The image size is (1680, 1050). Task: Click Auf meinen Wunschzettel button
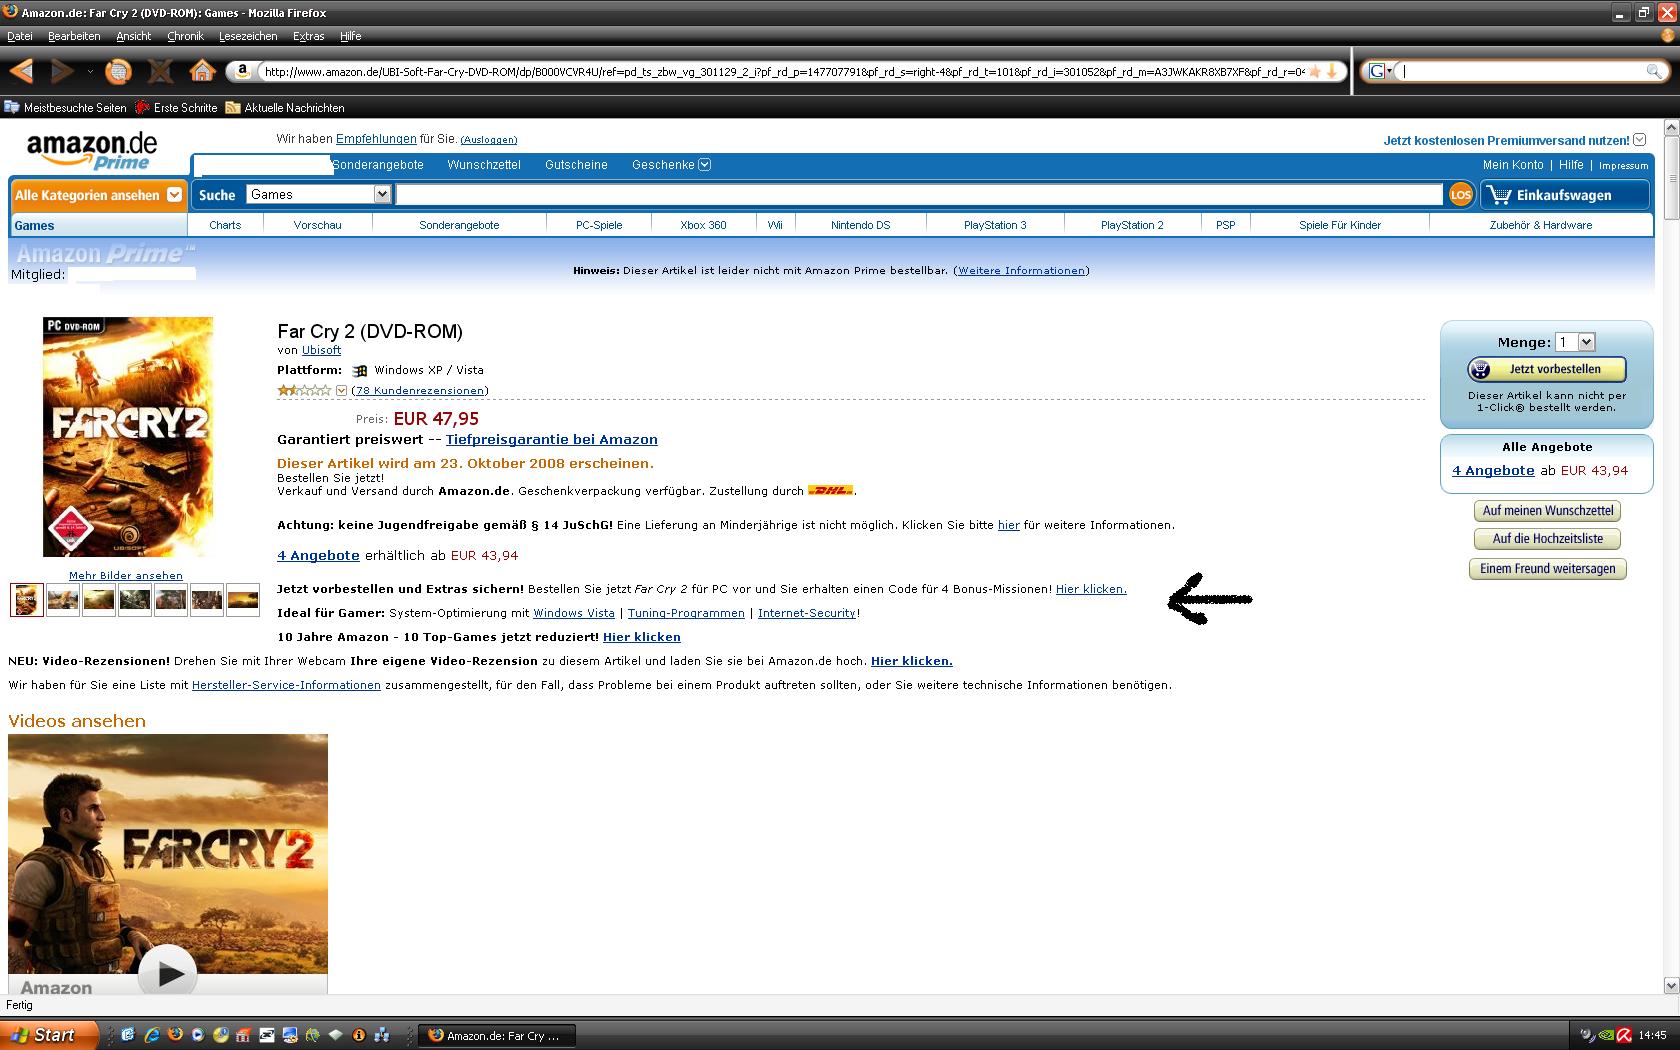click(1548, 511)
